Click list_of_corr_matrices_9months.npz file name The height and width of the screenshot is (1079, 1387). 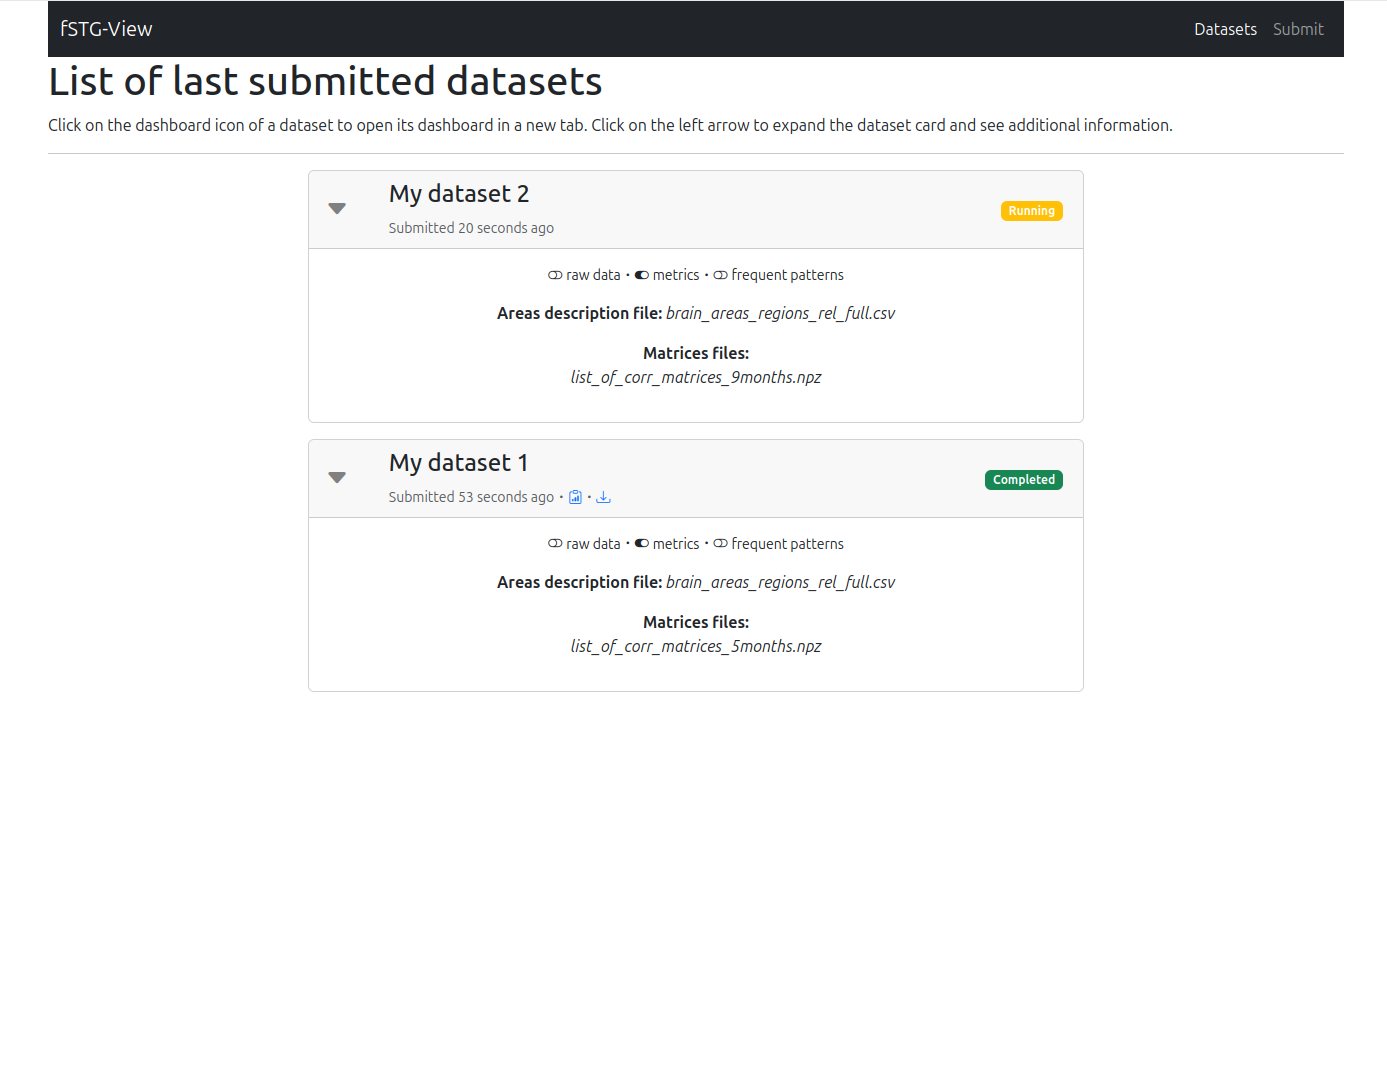click(x=696, y=377)
